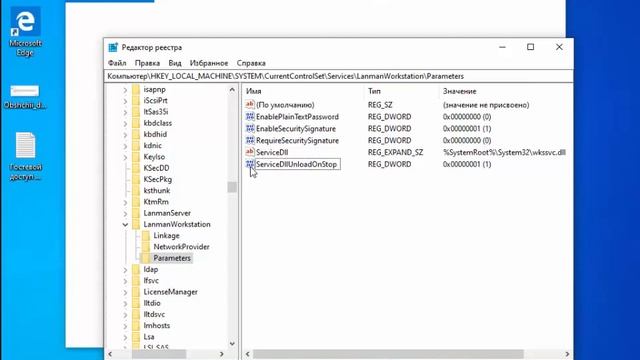Click the Lsa folder icon
The width and height of the screenshot is (640, 360).
tap(136, 337)
